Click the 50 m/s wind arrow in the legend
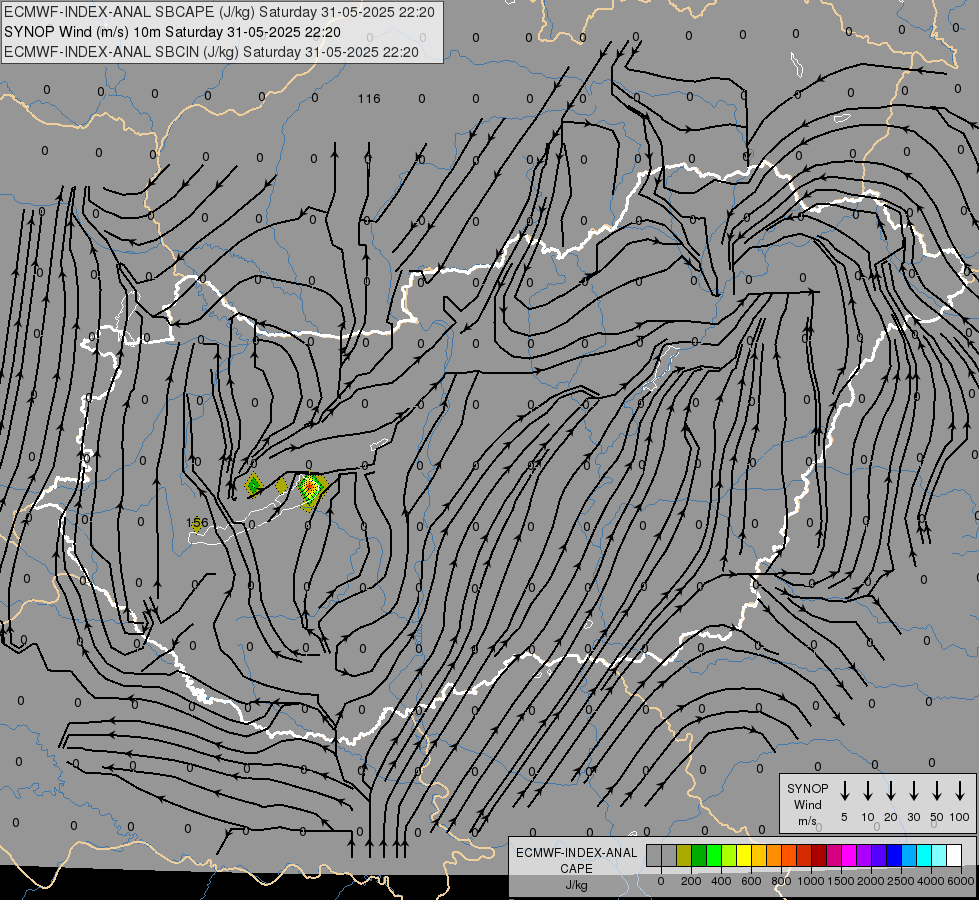Image resolution: width=979 pixels, height=900 pixels. pyautogui.click(x=937, y=791)
